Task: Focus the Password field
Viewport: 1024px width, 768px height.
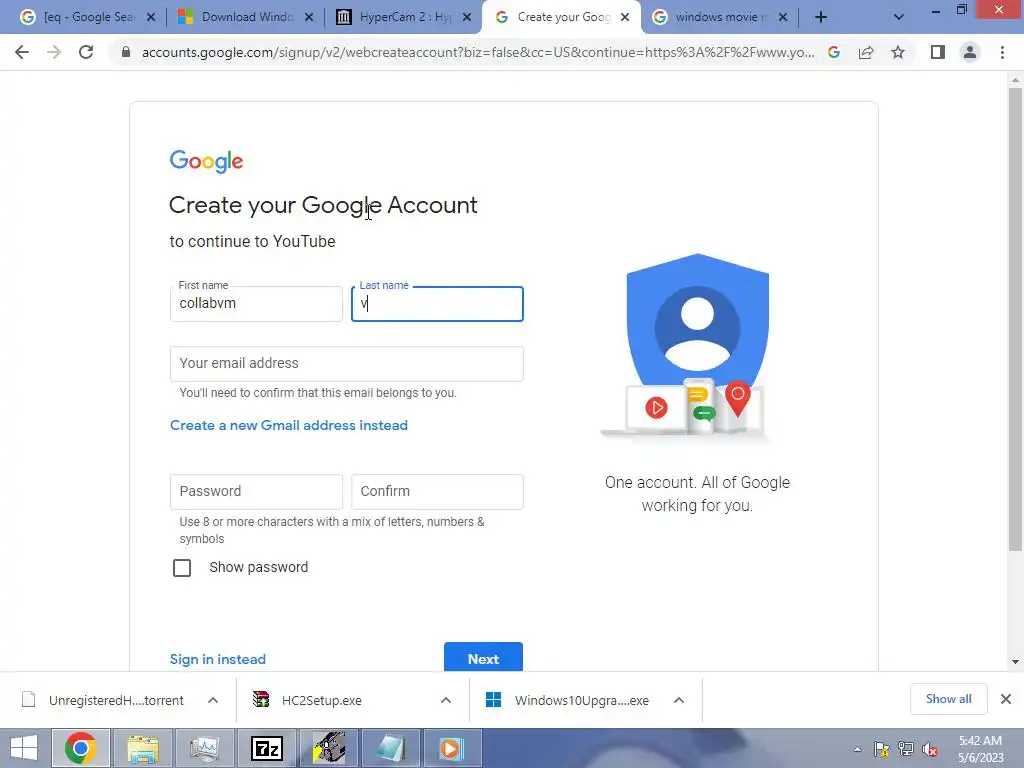Action: 256,492
